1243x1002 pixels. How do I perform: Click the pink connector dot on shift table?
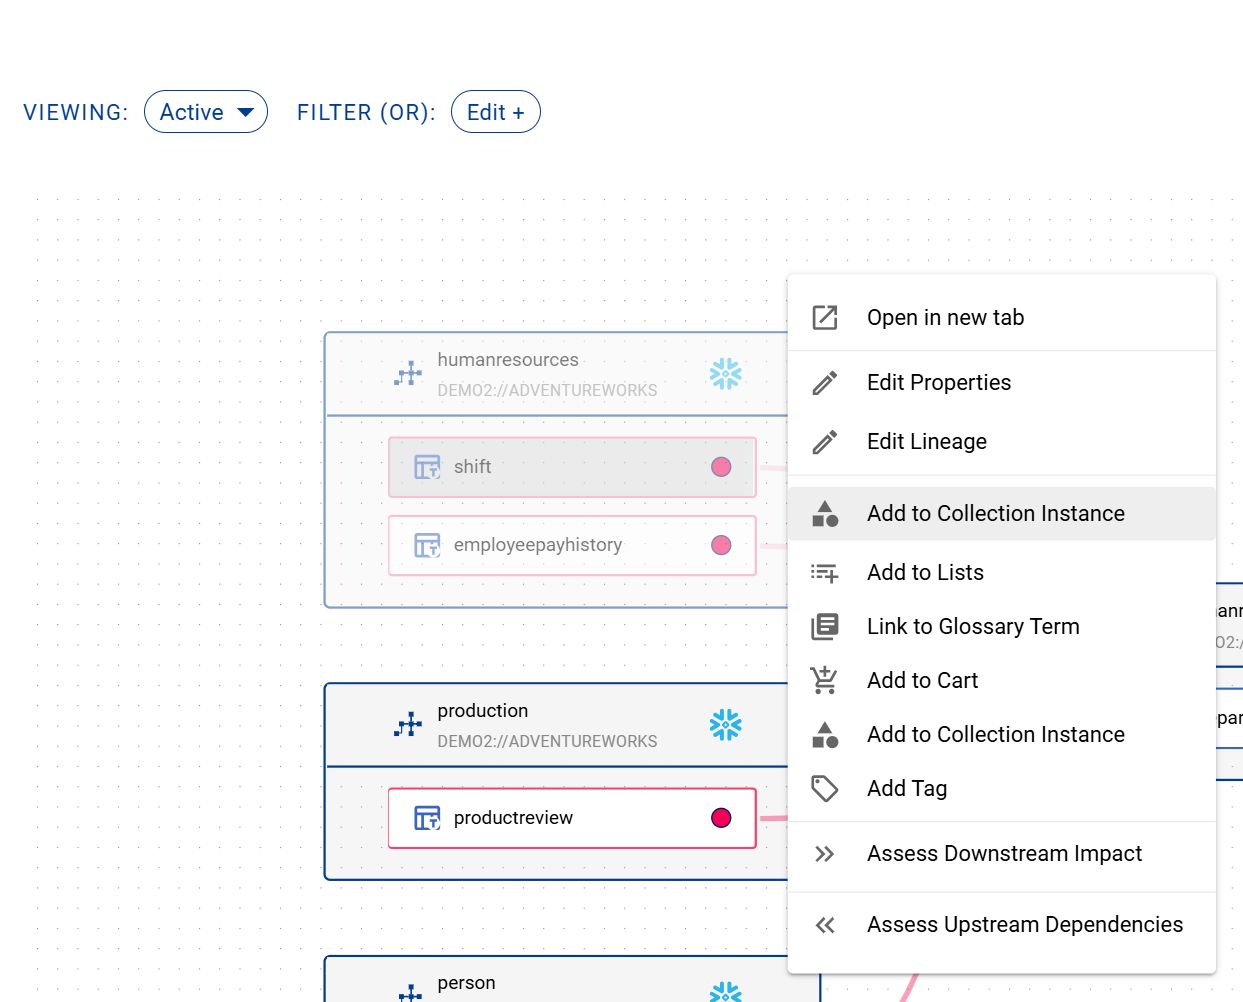[x=721, y=467]
